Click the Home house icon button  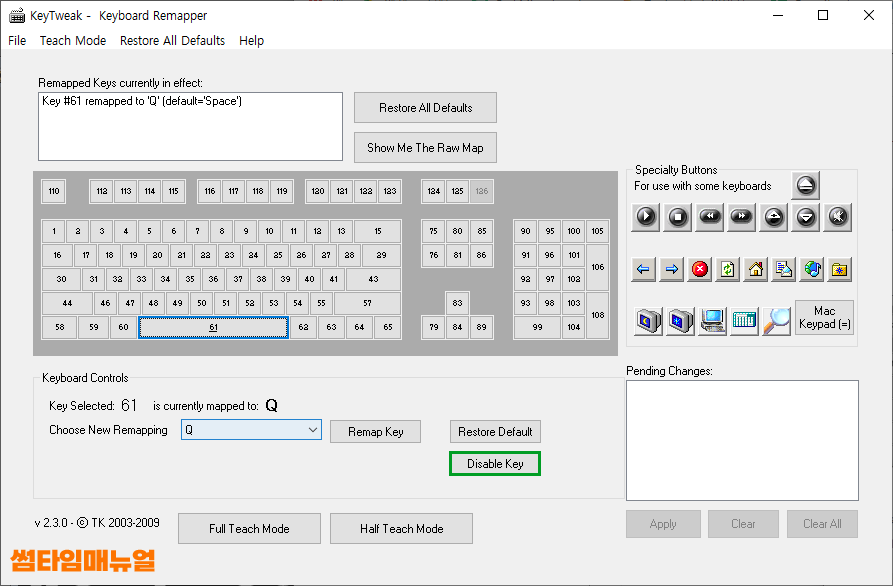[x=756, y=269]
